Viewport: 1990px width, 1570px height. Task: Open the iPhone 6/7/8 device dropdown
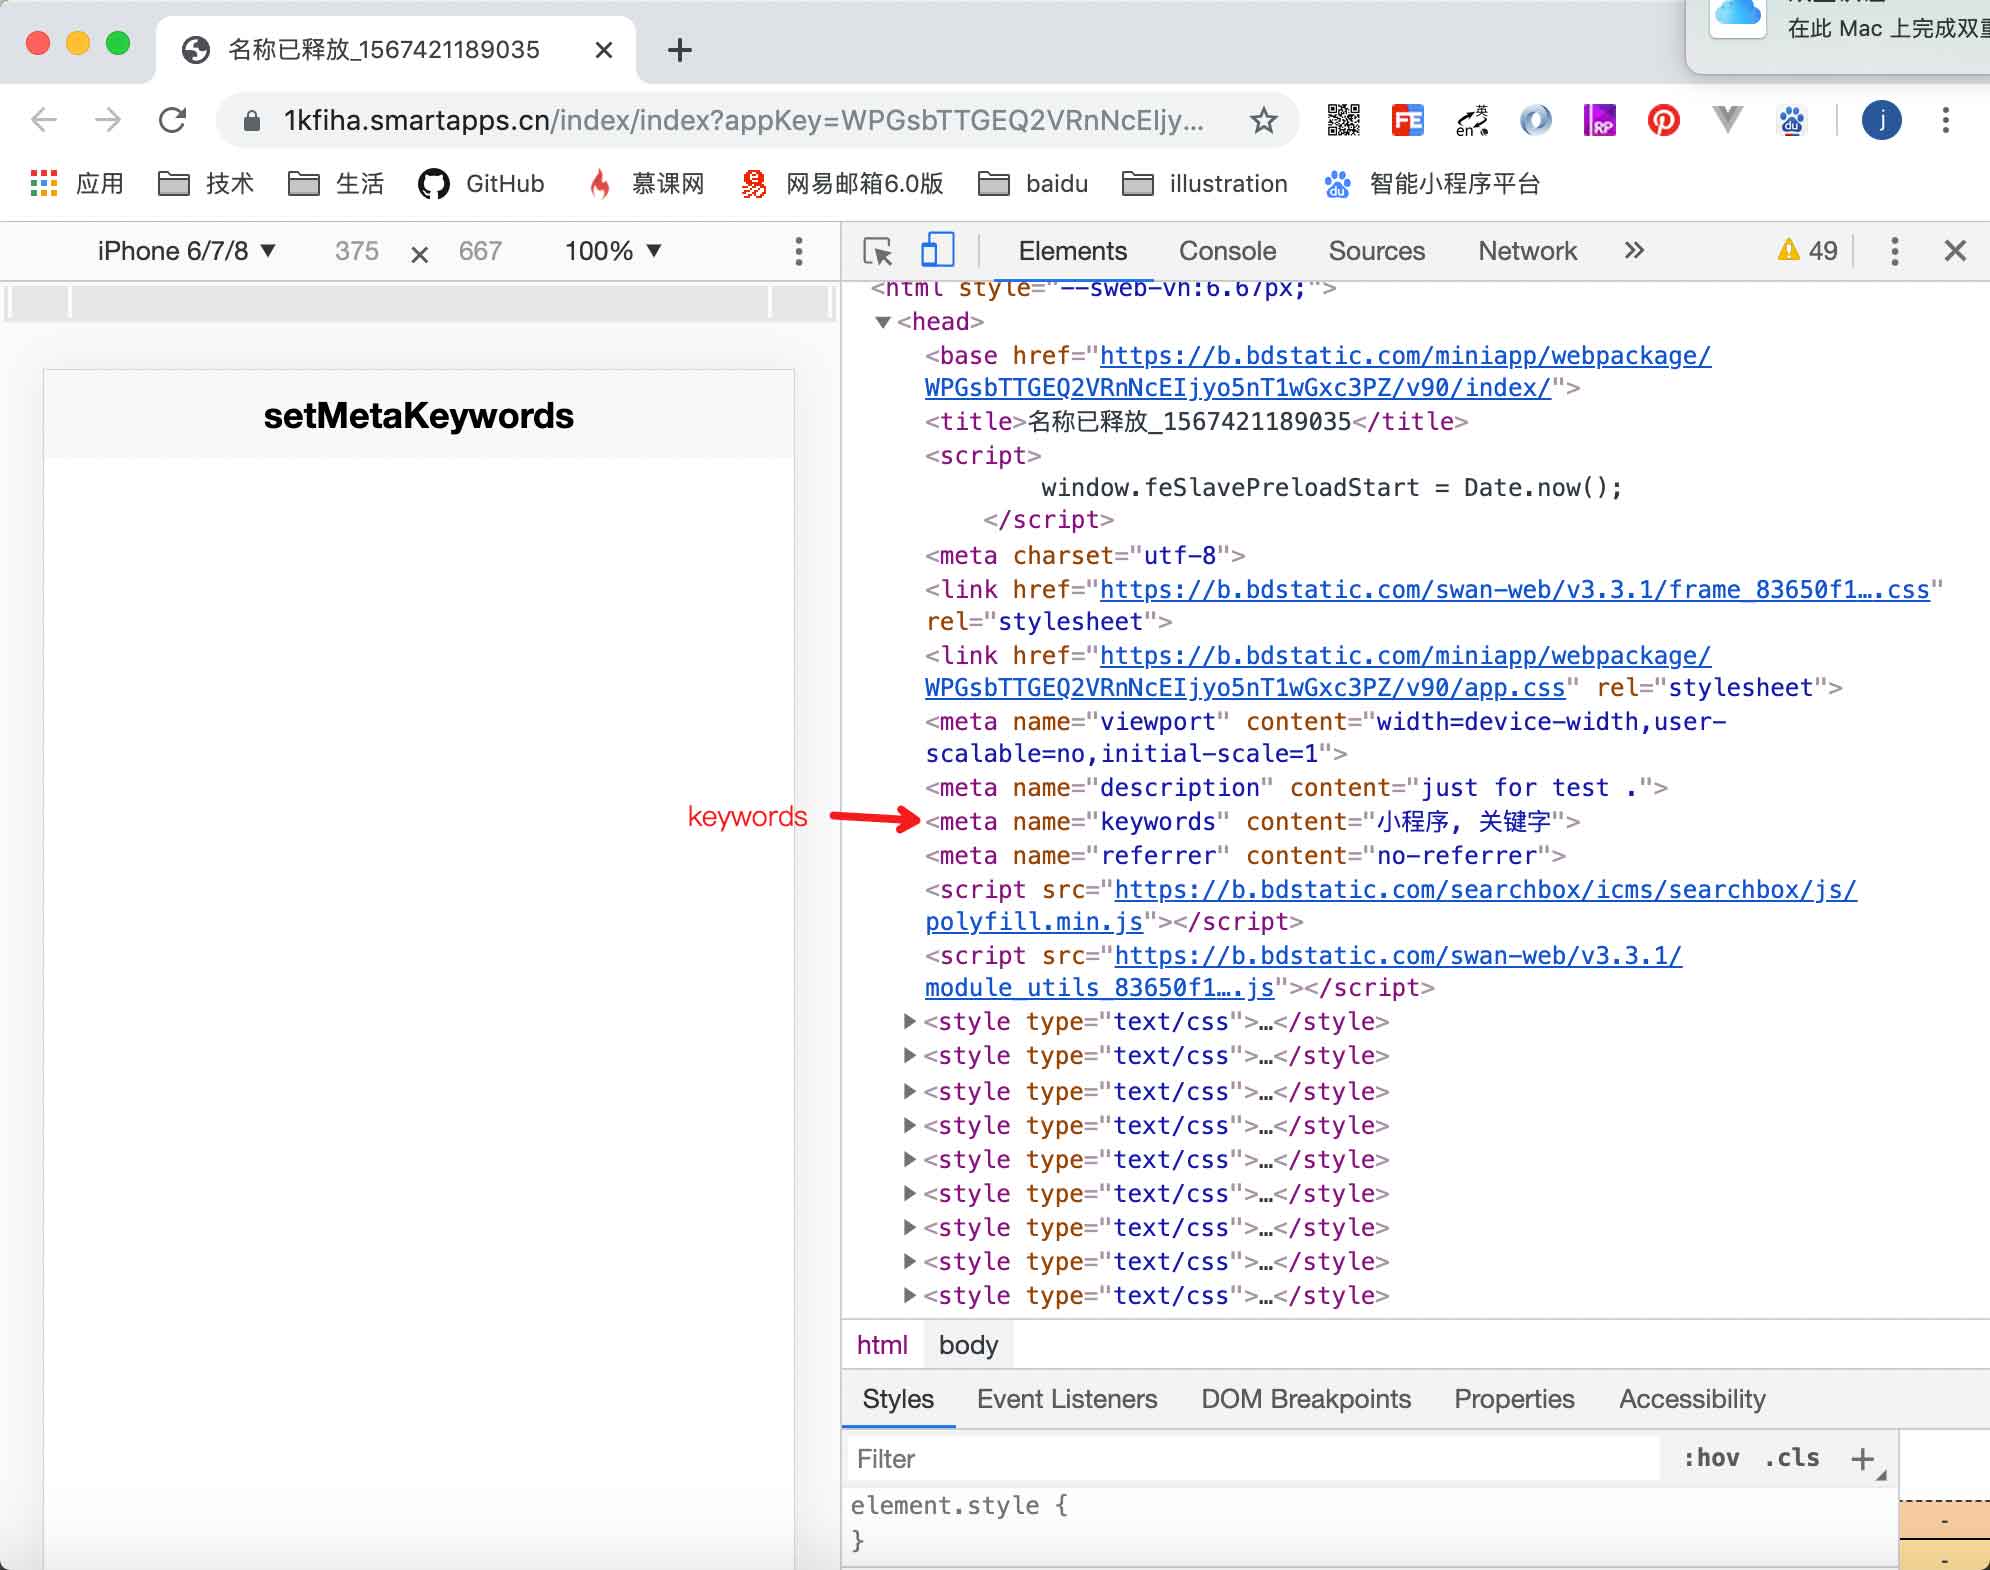pyautogui.click(x=186, y=251)
